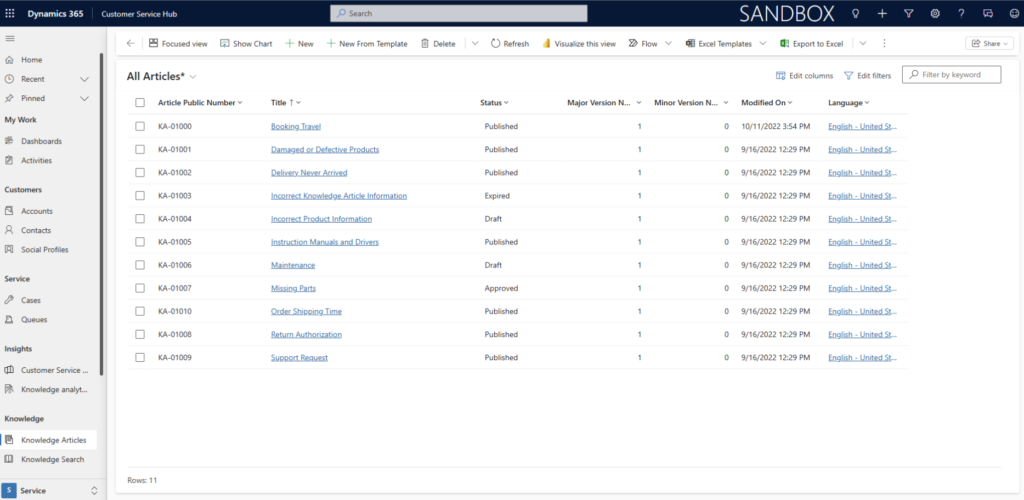Expand the Pinned section chevron
Viewport: 1024px width, 500px height.
click(84, 99)
